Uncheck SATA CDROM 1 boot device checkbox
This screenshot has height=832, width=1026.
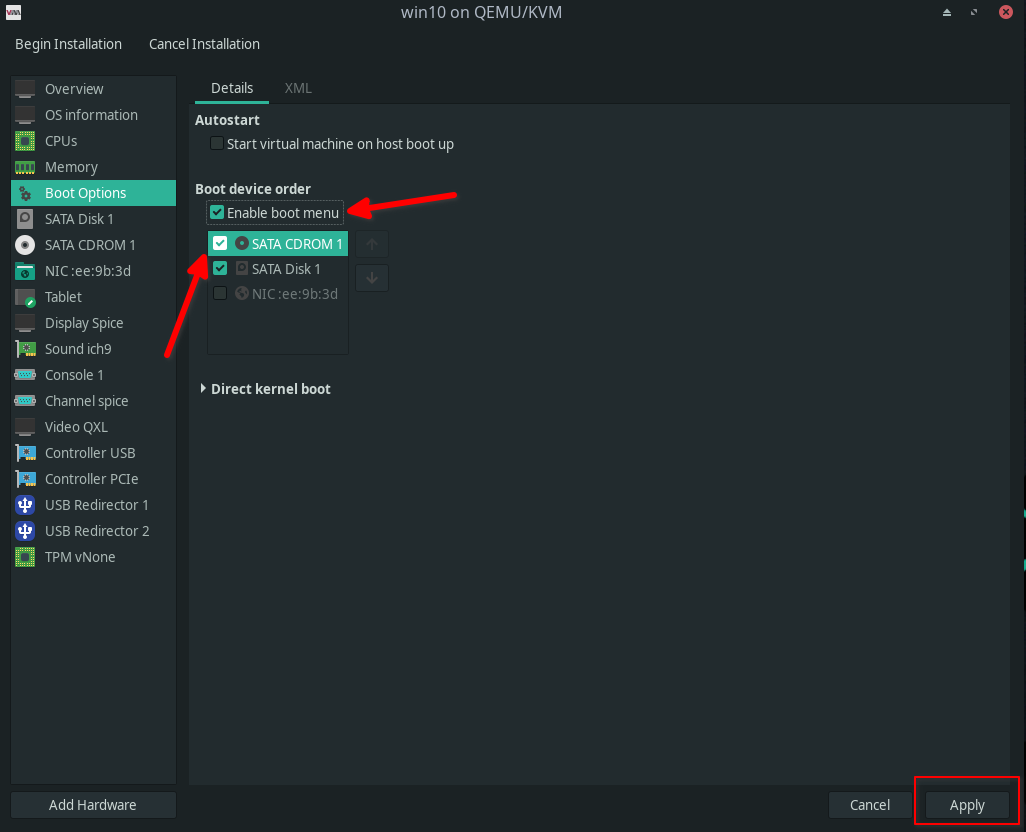220,243
